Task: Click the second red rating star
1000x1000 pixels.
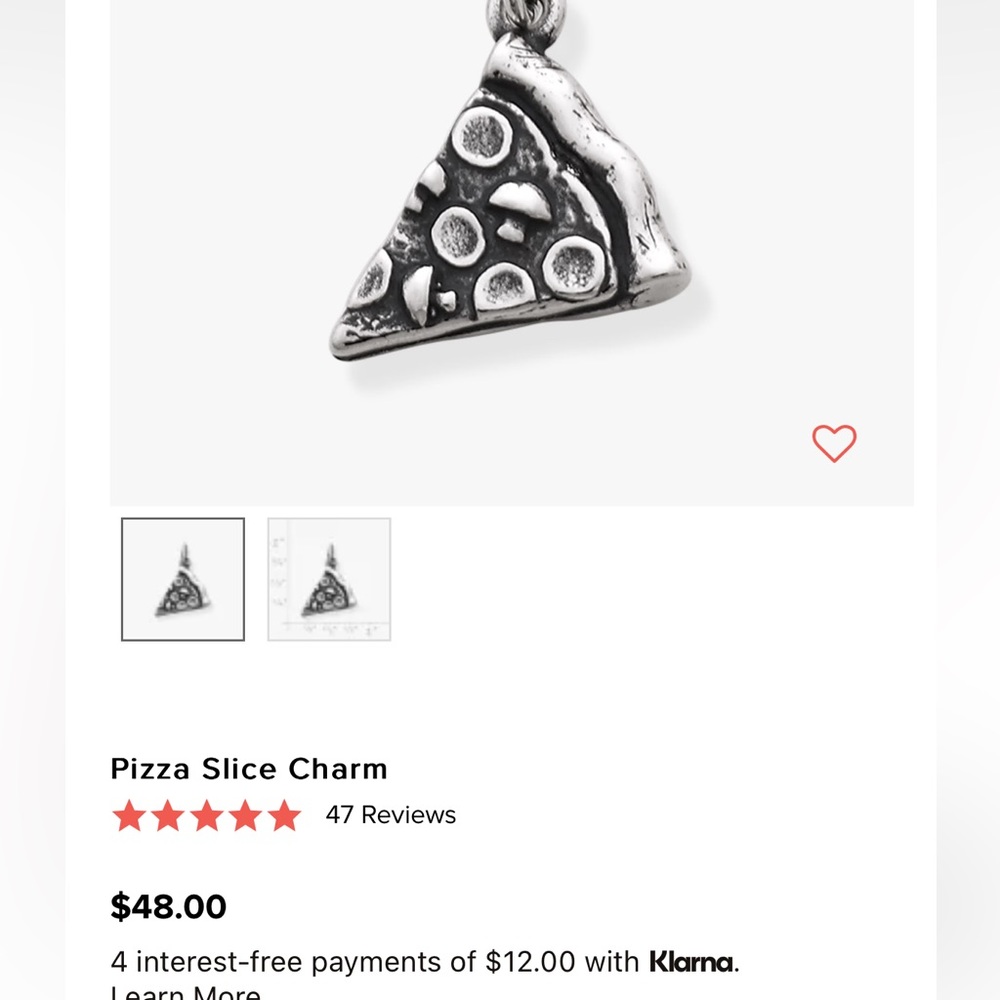Action: 166,815
